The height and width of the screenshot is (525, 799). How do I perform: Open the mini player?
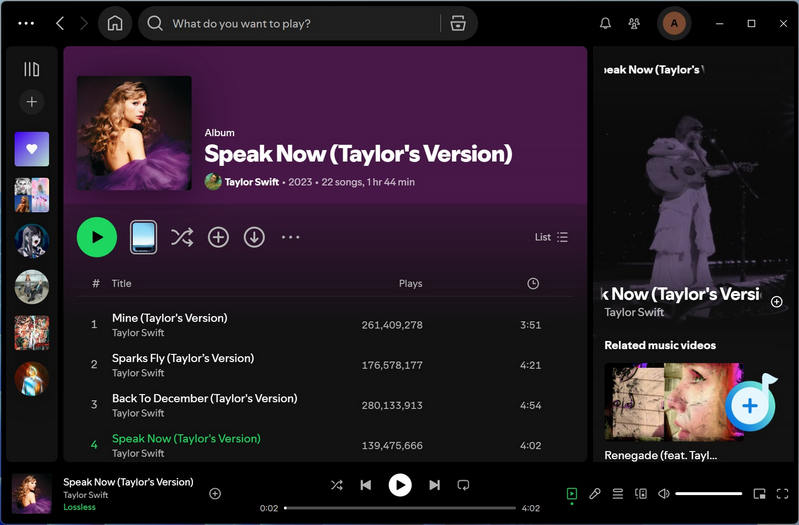(x=759, y=493)
